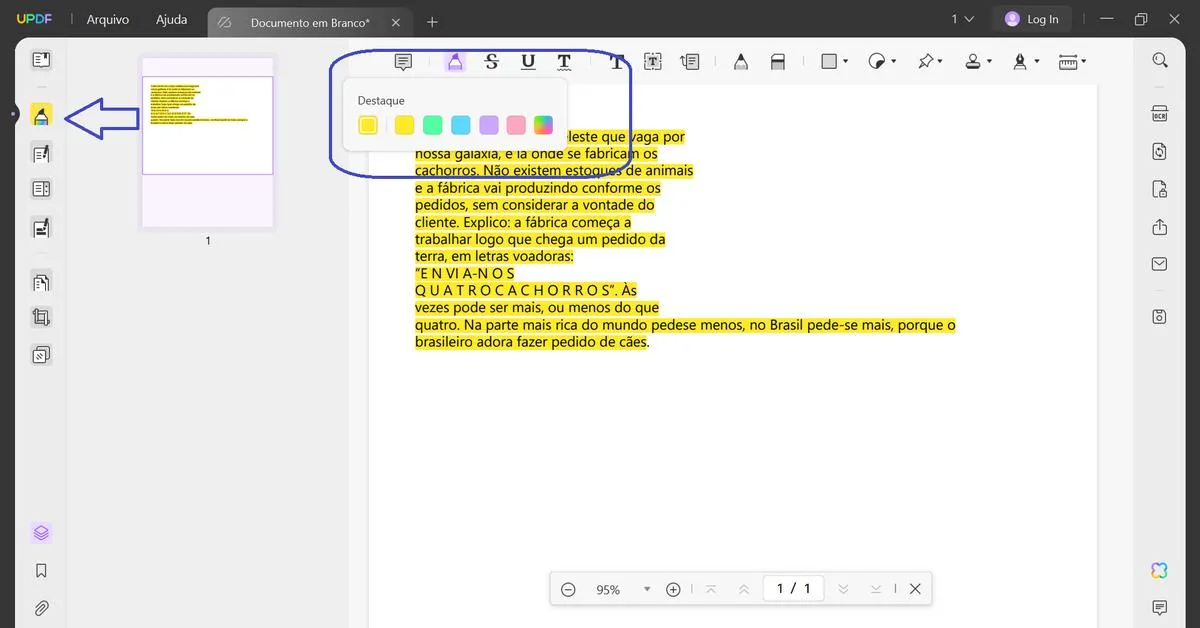The image size is (1200, 628).
Task: Zoom out with the minus button
Action: click(568, 589)
